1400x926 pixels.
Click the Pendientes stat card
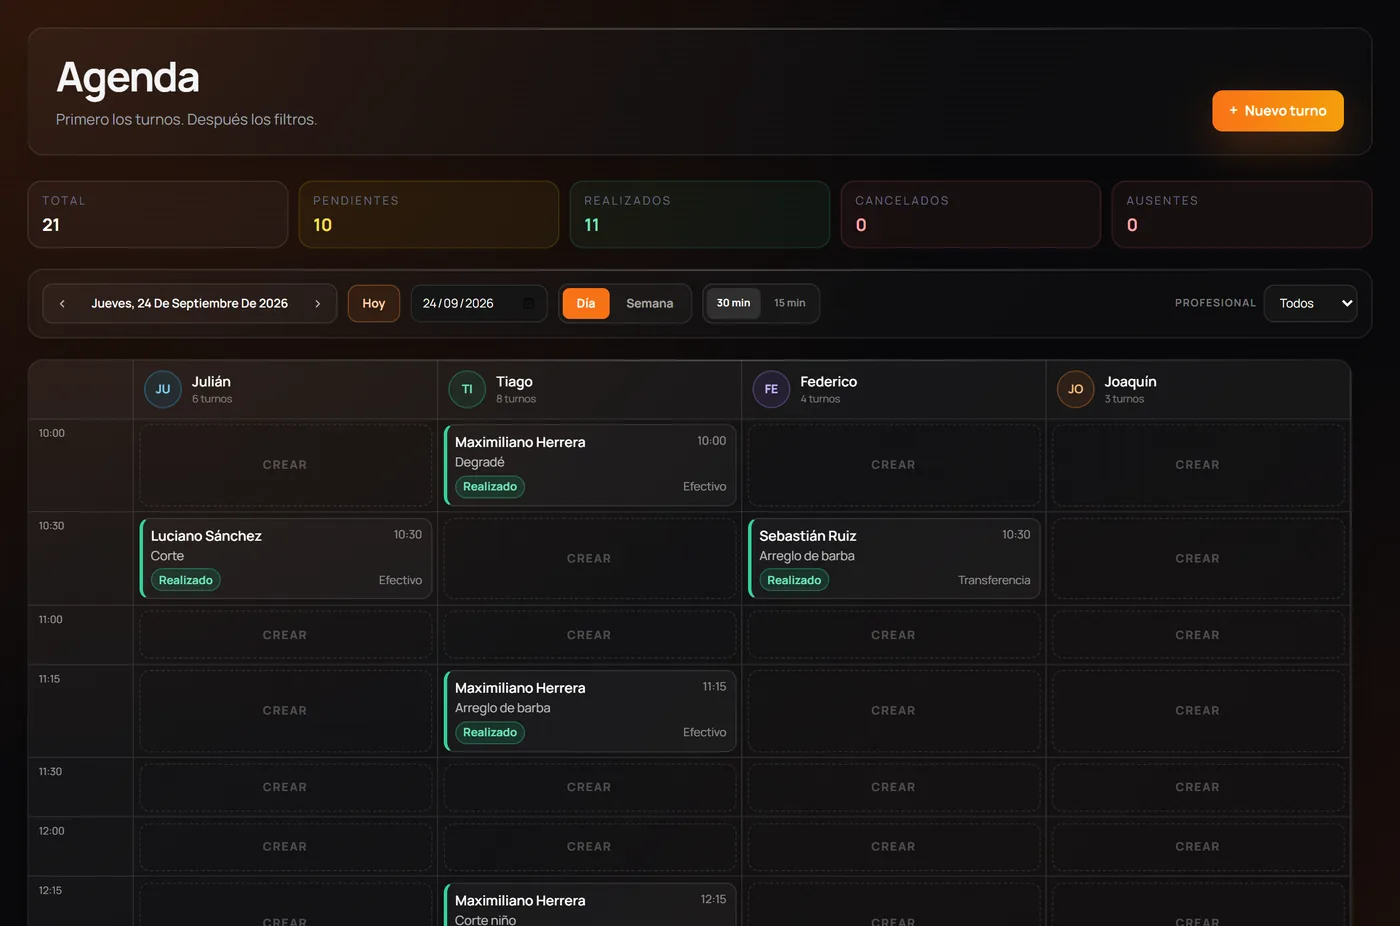click(x=428, y=214)
